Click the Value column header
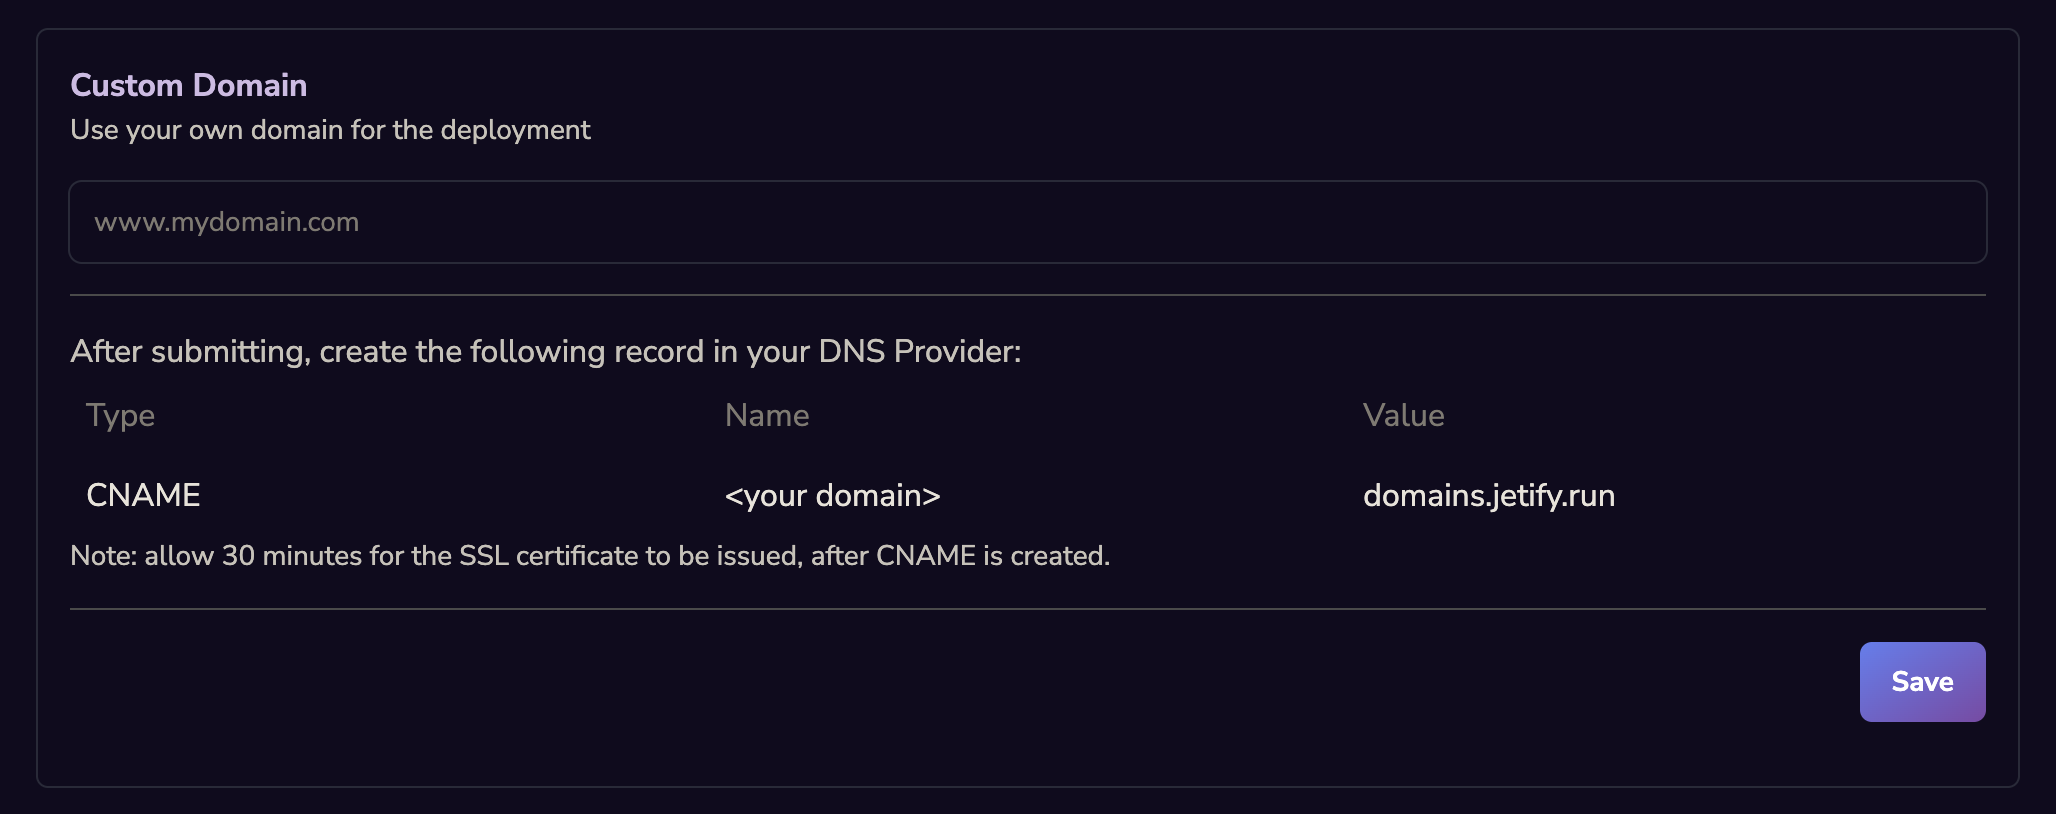This screenshot has height=814, width=2056. (1404, 415)
